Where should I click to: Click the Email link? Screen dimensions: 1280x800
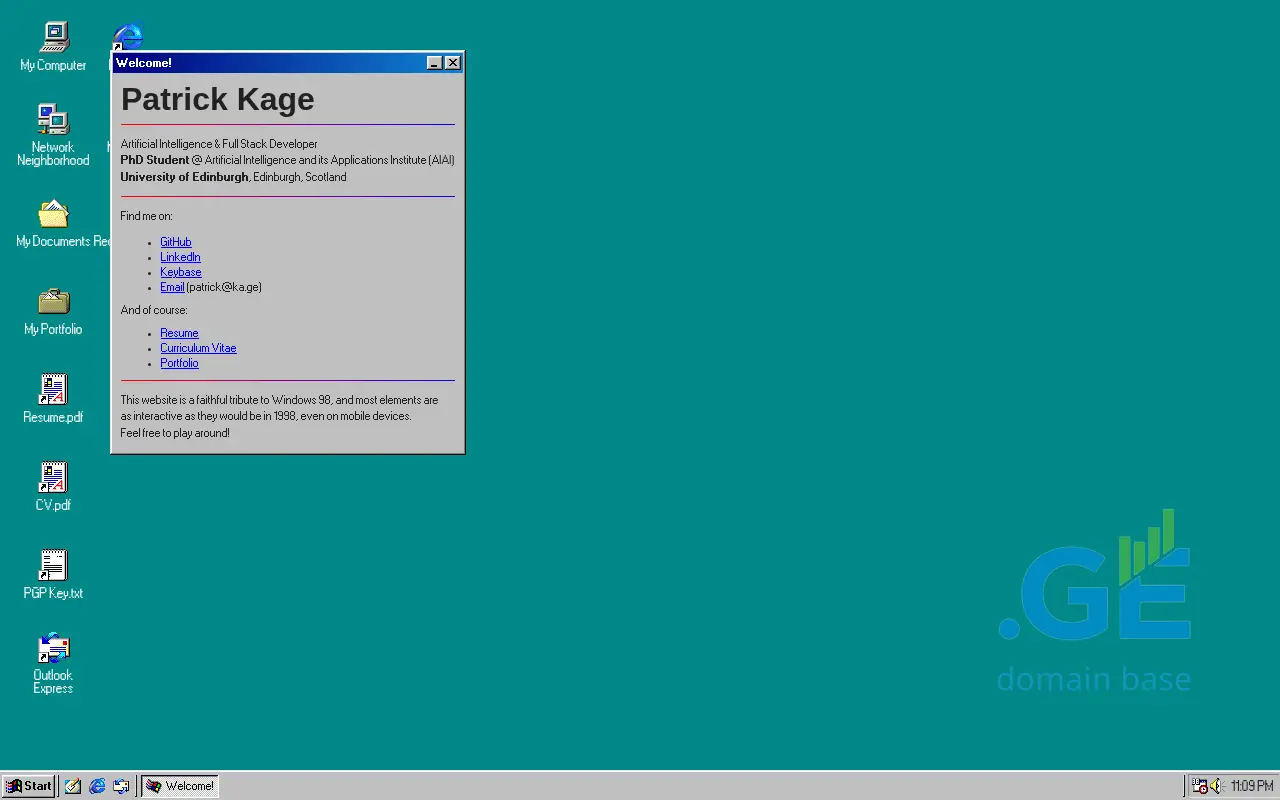(x=172, y=287)
